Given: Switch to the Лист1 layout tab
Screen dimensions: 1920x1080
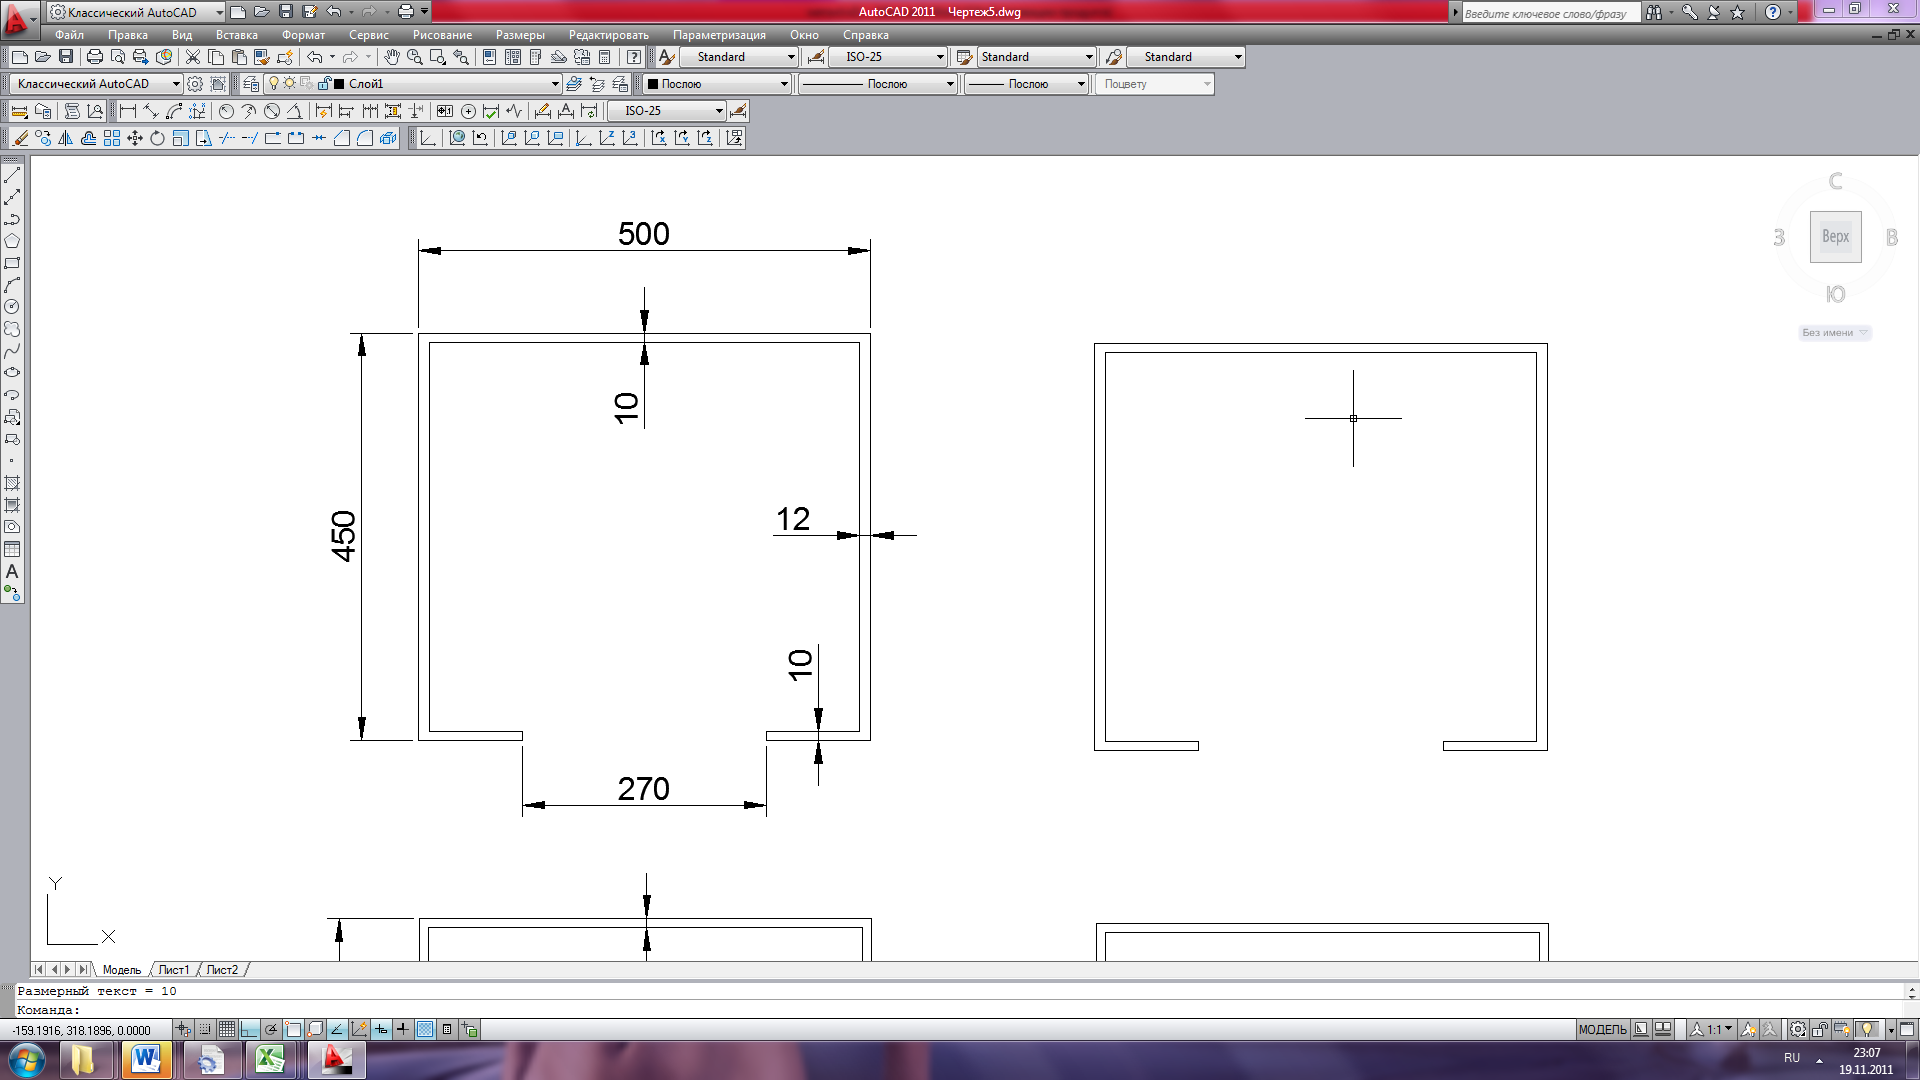Looking at the screenshot, I should point(173,970).
